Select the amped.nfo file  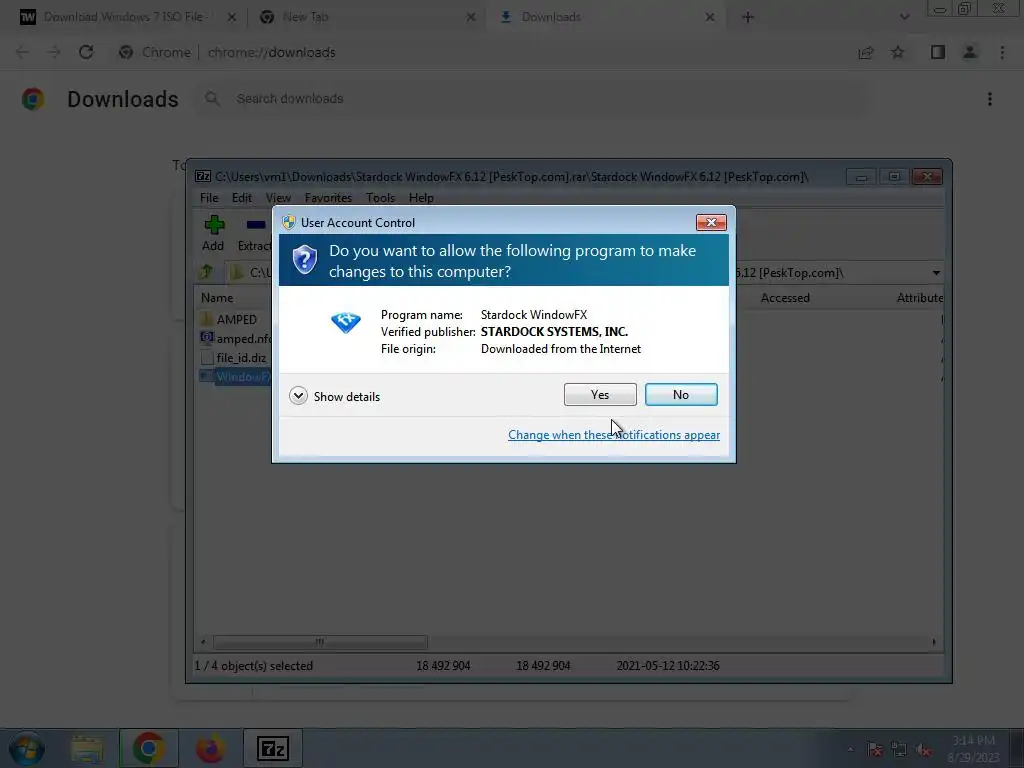point(236,338)
